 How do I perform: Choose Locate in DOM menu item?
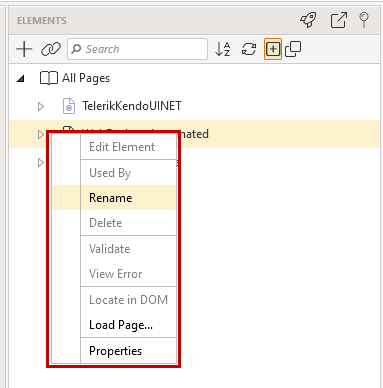point(128,300)
